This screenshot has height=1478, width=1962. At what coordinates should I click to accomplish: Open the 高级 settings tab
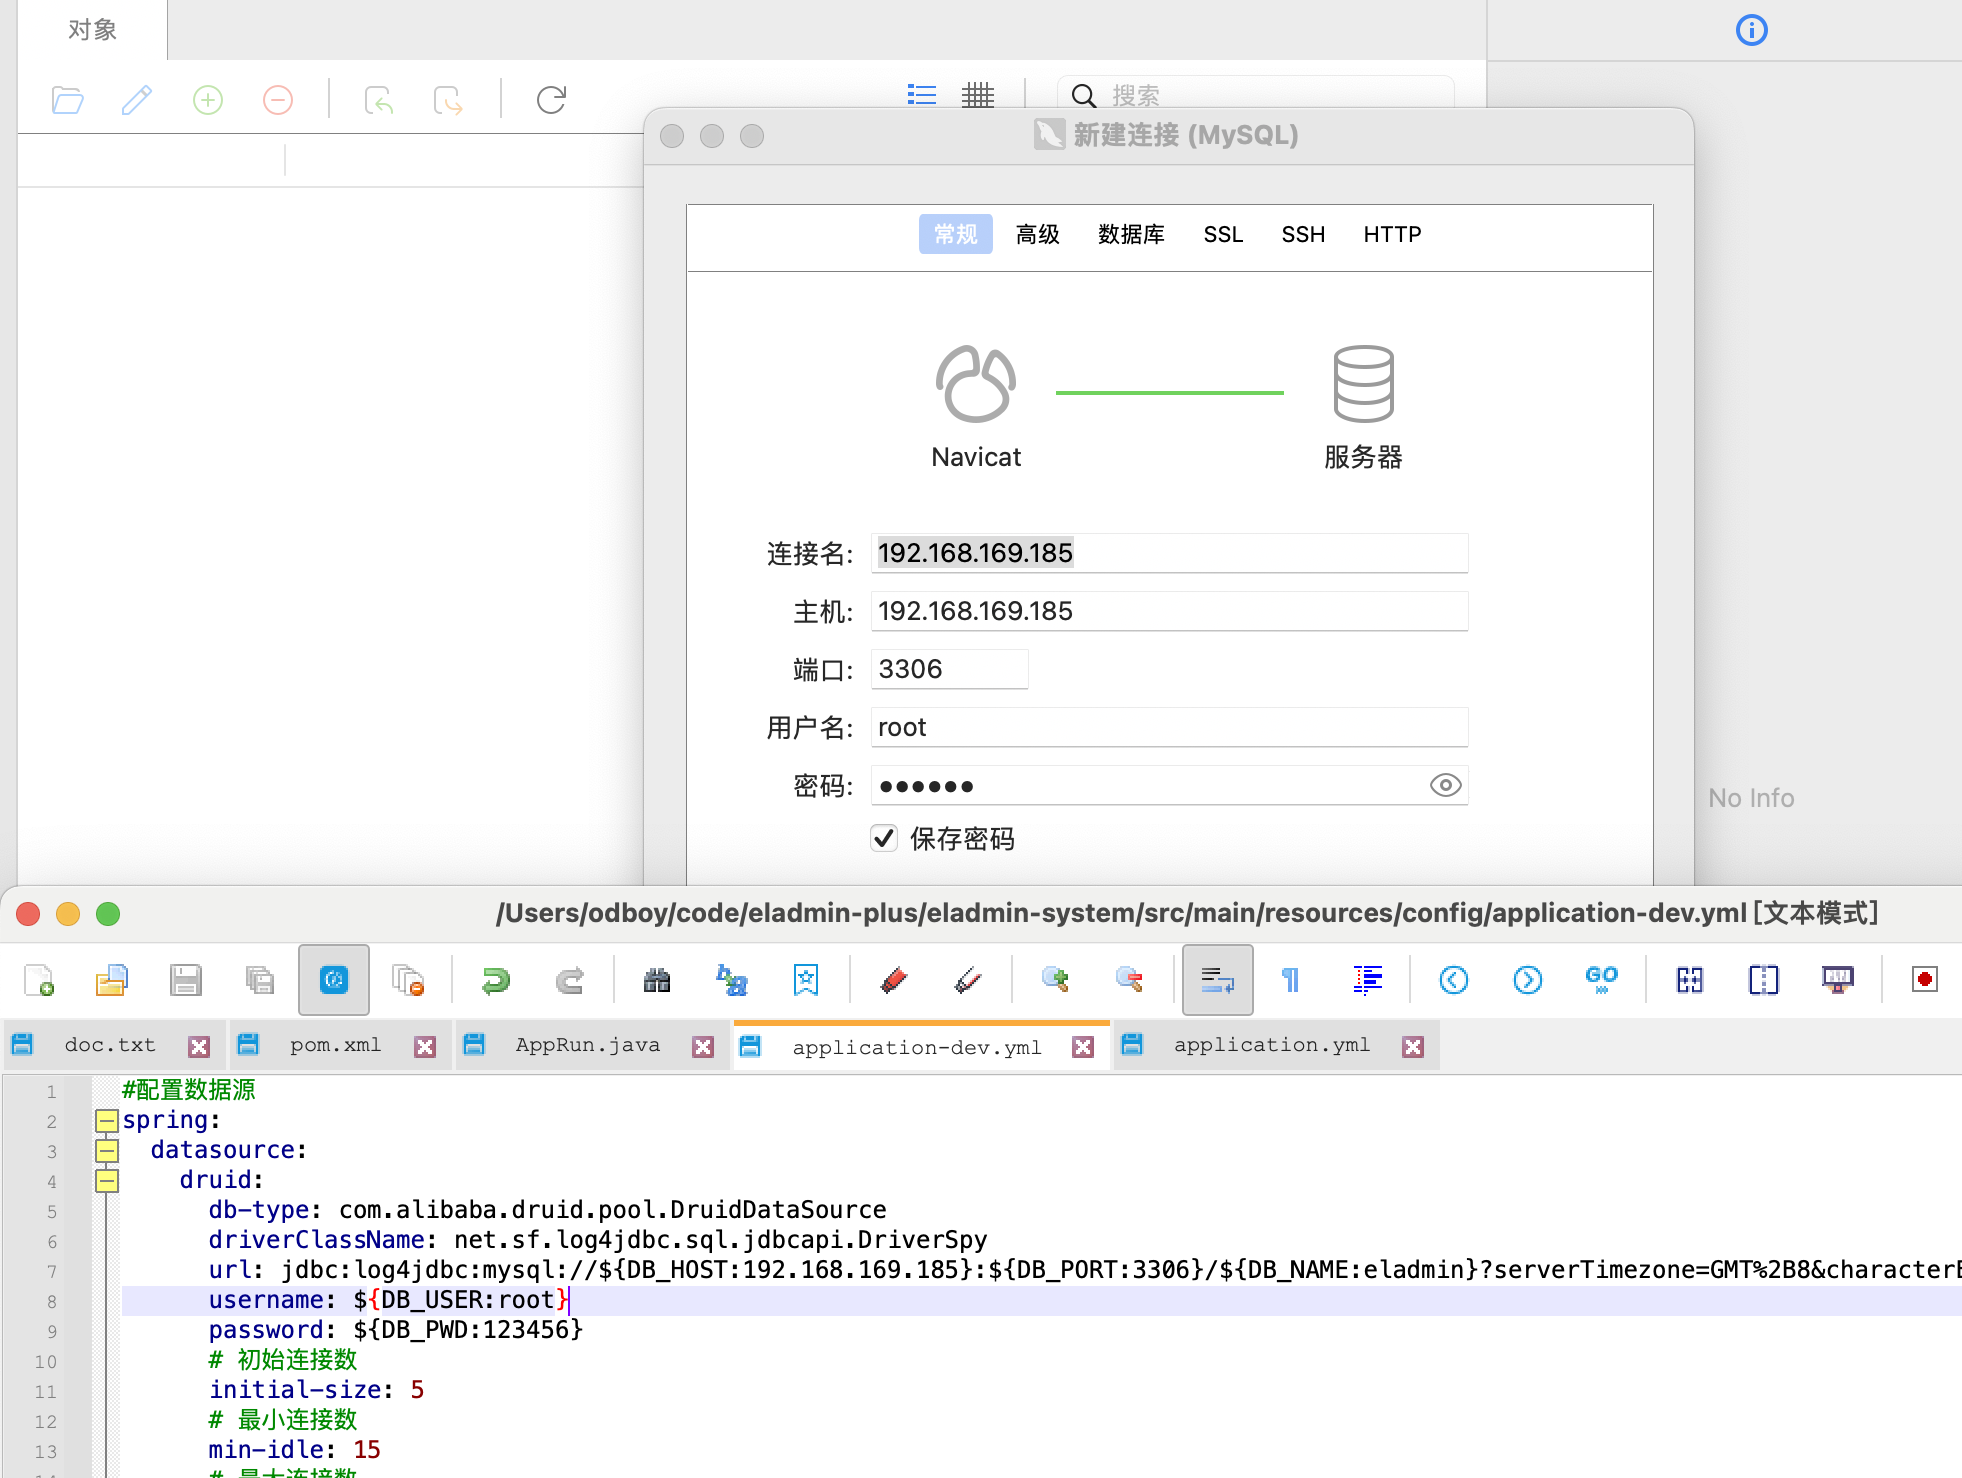1037,234
